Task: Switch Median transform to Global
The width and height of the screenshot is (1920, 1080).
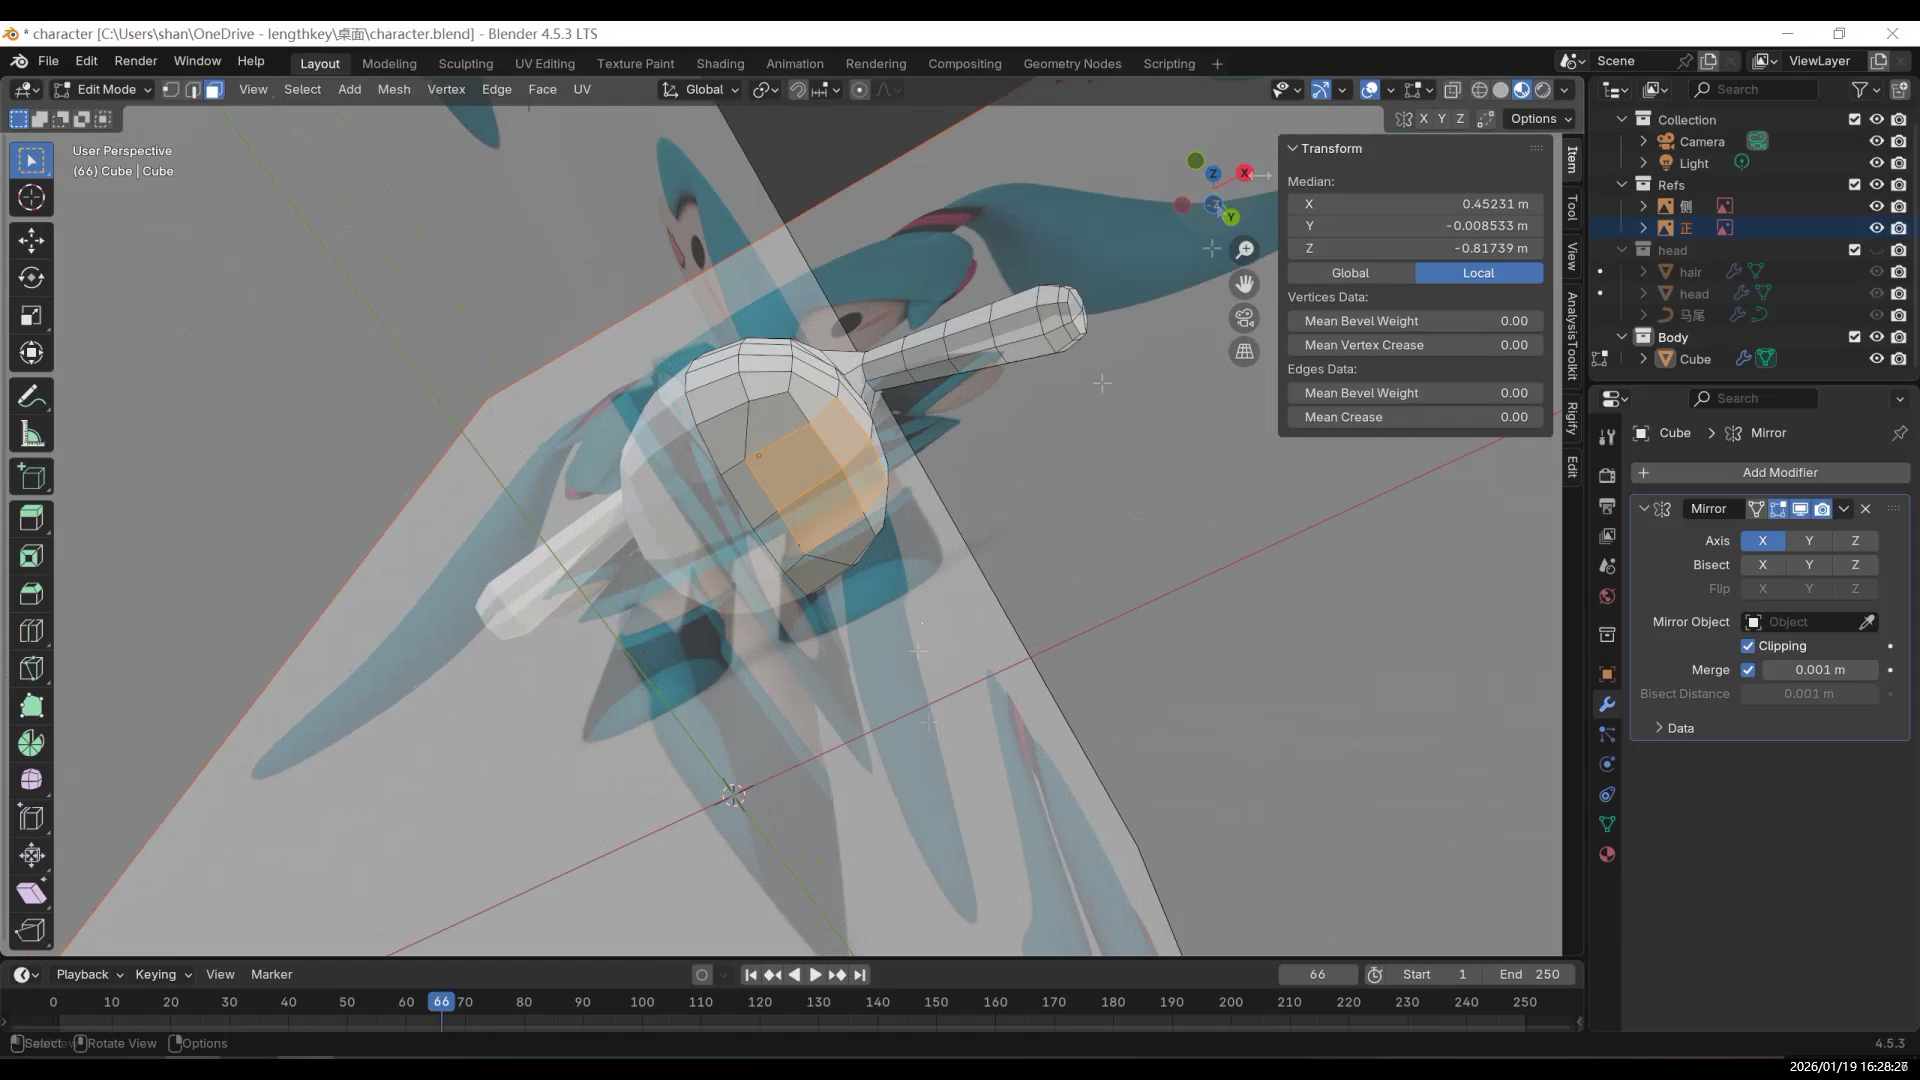Action: (1350, 273)
